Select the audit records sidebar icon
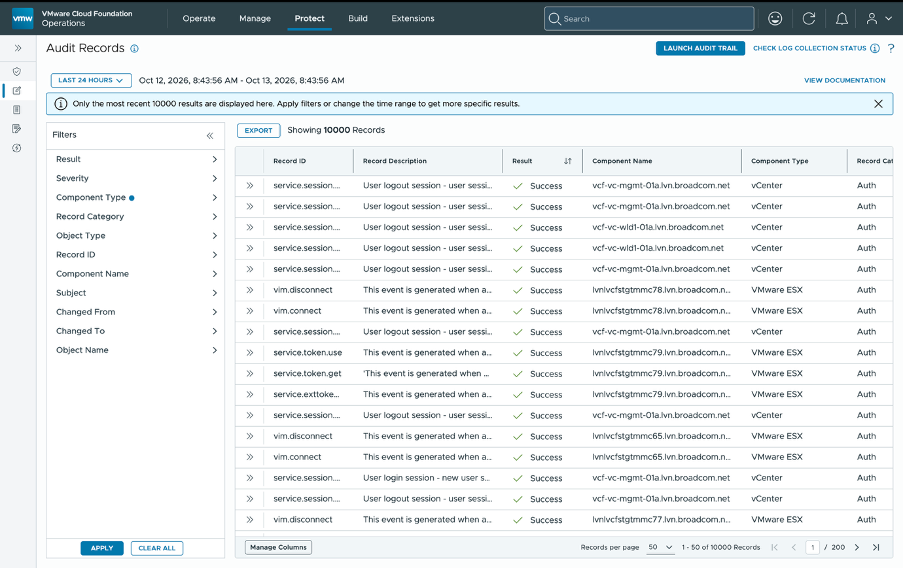This screenshot has height=568, width=904. click(17, 91)
